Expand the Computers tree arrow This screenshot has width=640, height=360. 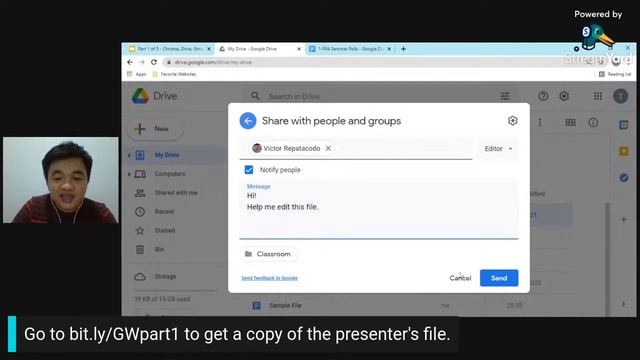pyautogui.click(x=129, y=174)
